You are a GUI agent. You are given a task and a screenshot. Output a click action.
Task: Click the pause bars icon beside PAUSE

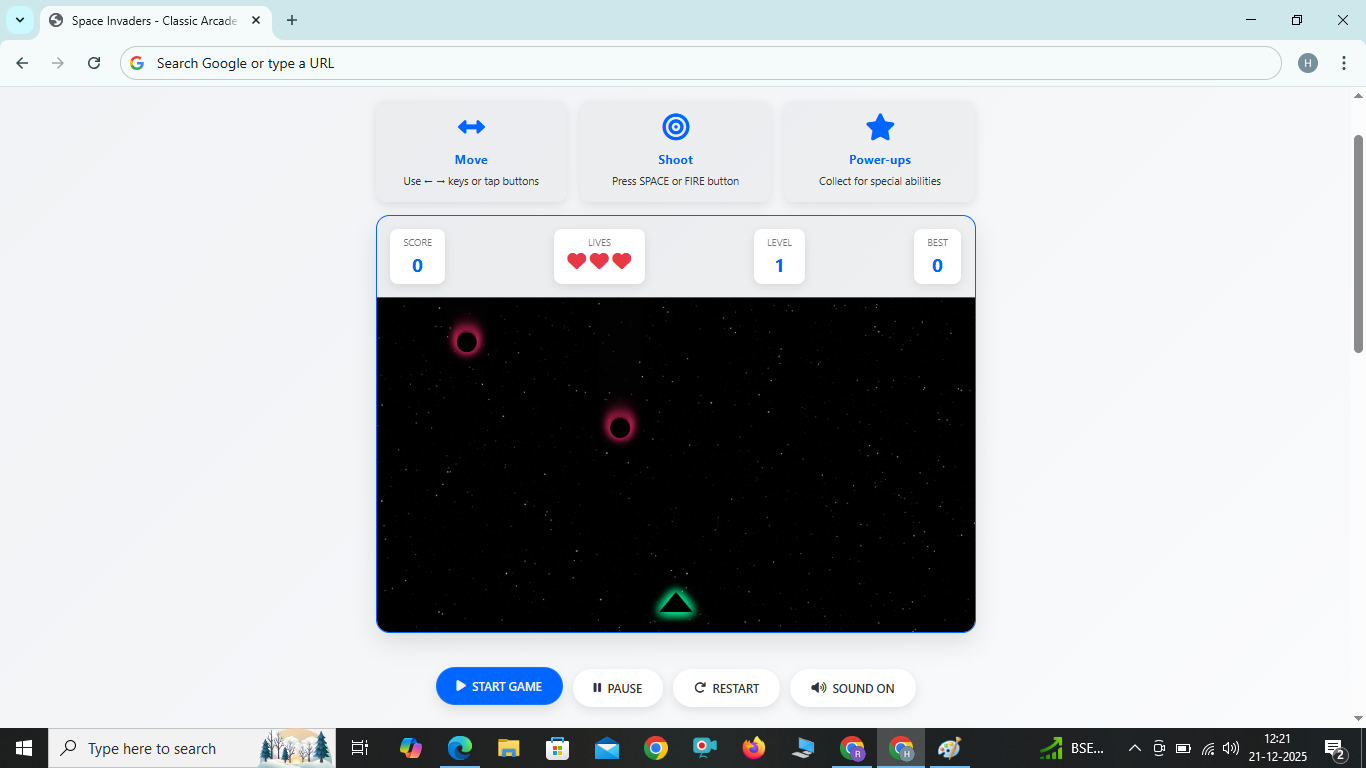point(597,687)
